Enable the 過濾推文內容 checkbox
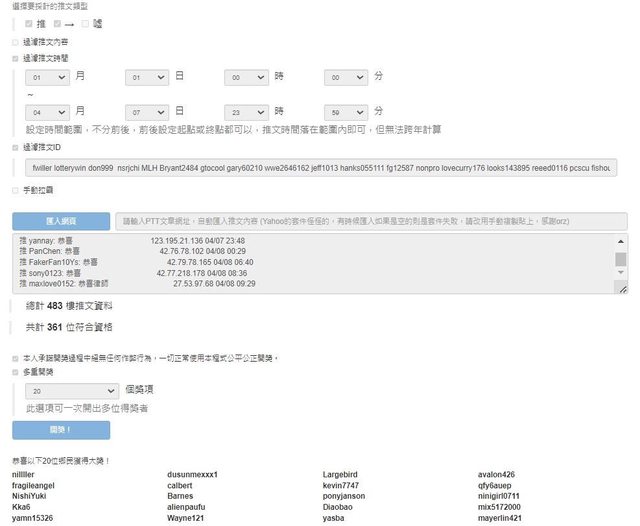 15,43
